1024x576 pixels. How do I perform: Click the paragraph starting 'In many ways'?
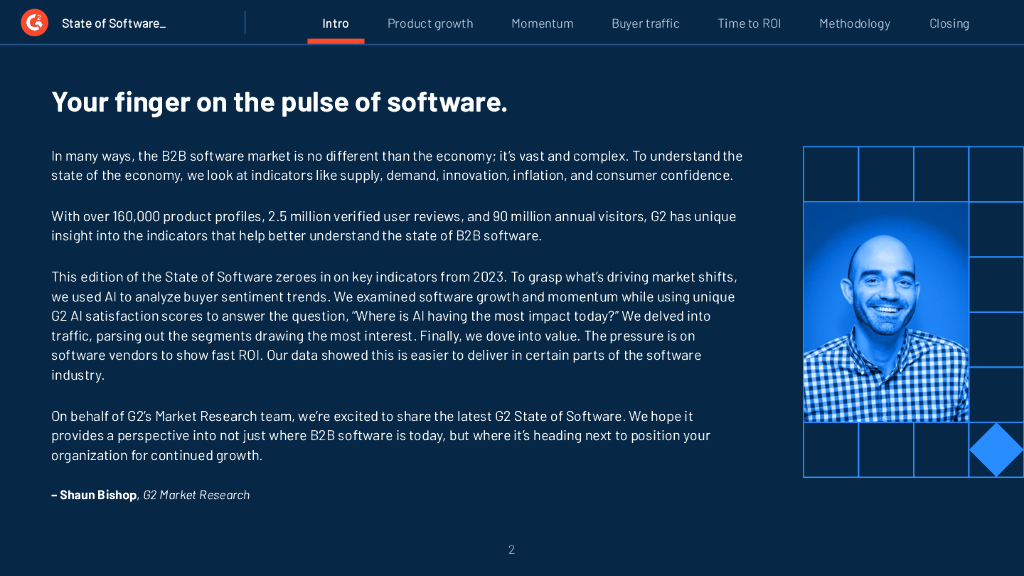tap(396, 166)
